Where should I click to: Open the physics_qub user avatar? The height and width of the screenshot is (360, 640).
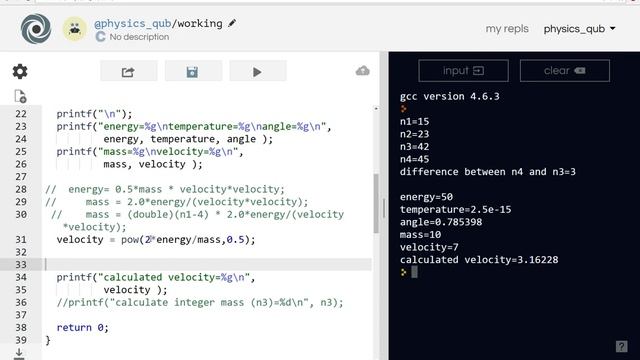pyautogui.click(x=75, y=29)
